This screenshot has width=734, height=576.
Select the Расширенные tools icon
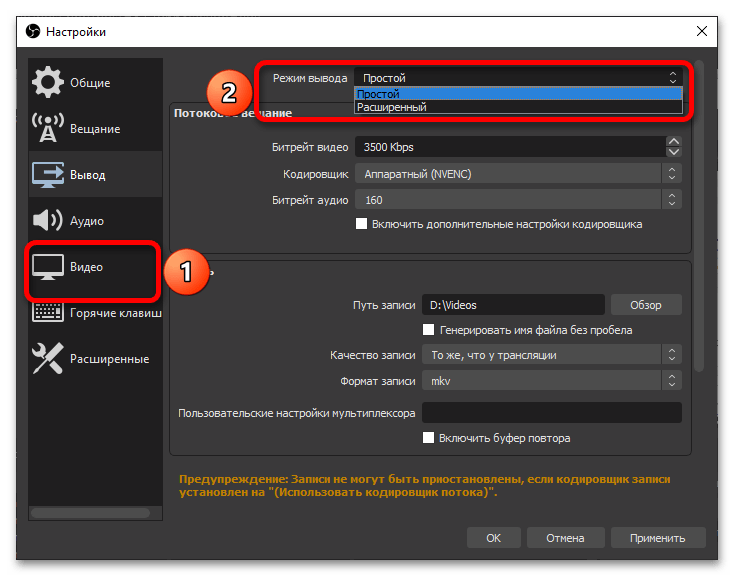(48, 358)
